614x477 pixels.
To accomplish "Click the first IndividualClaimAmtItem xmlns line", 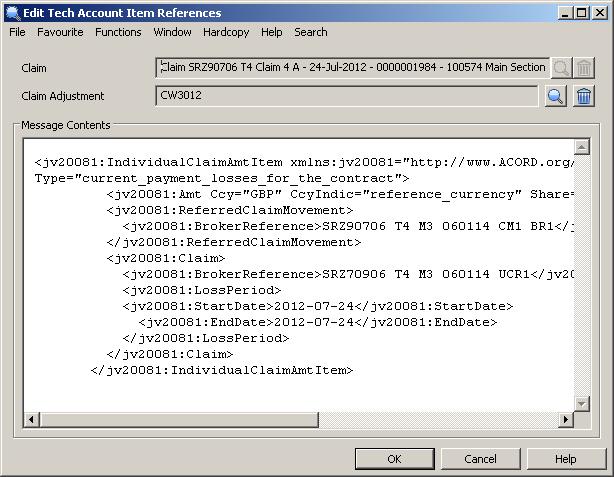I will coord(304,163).
